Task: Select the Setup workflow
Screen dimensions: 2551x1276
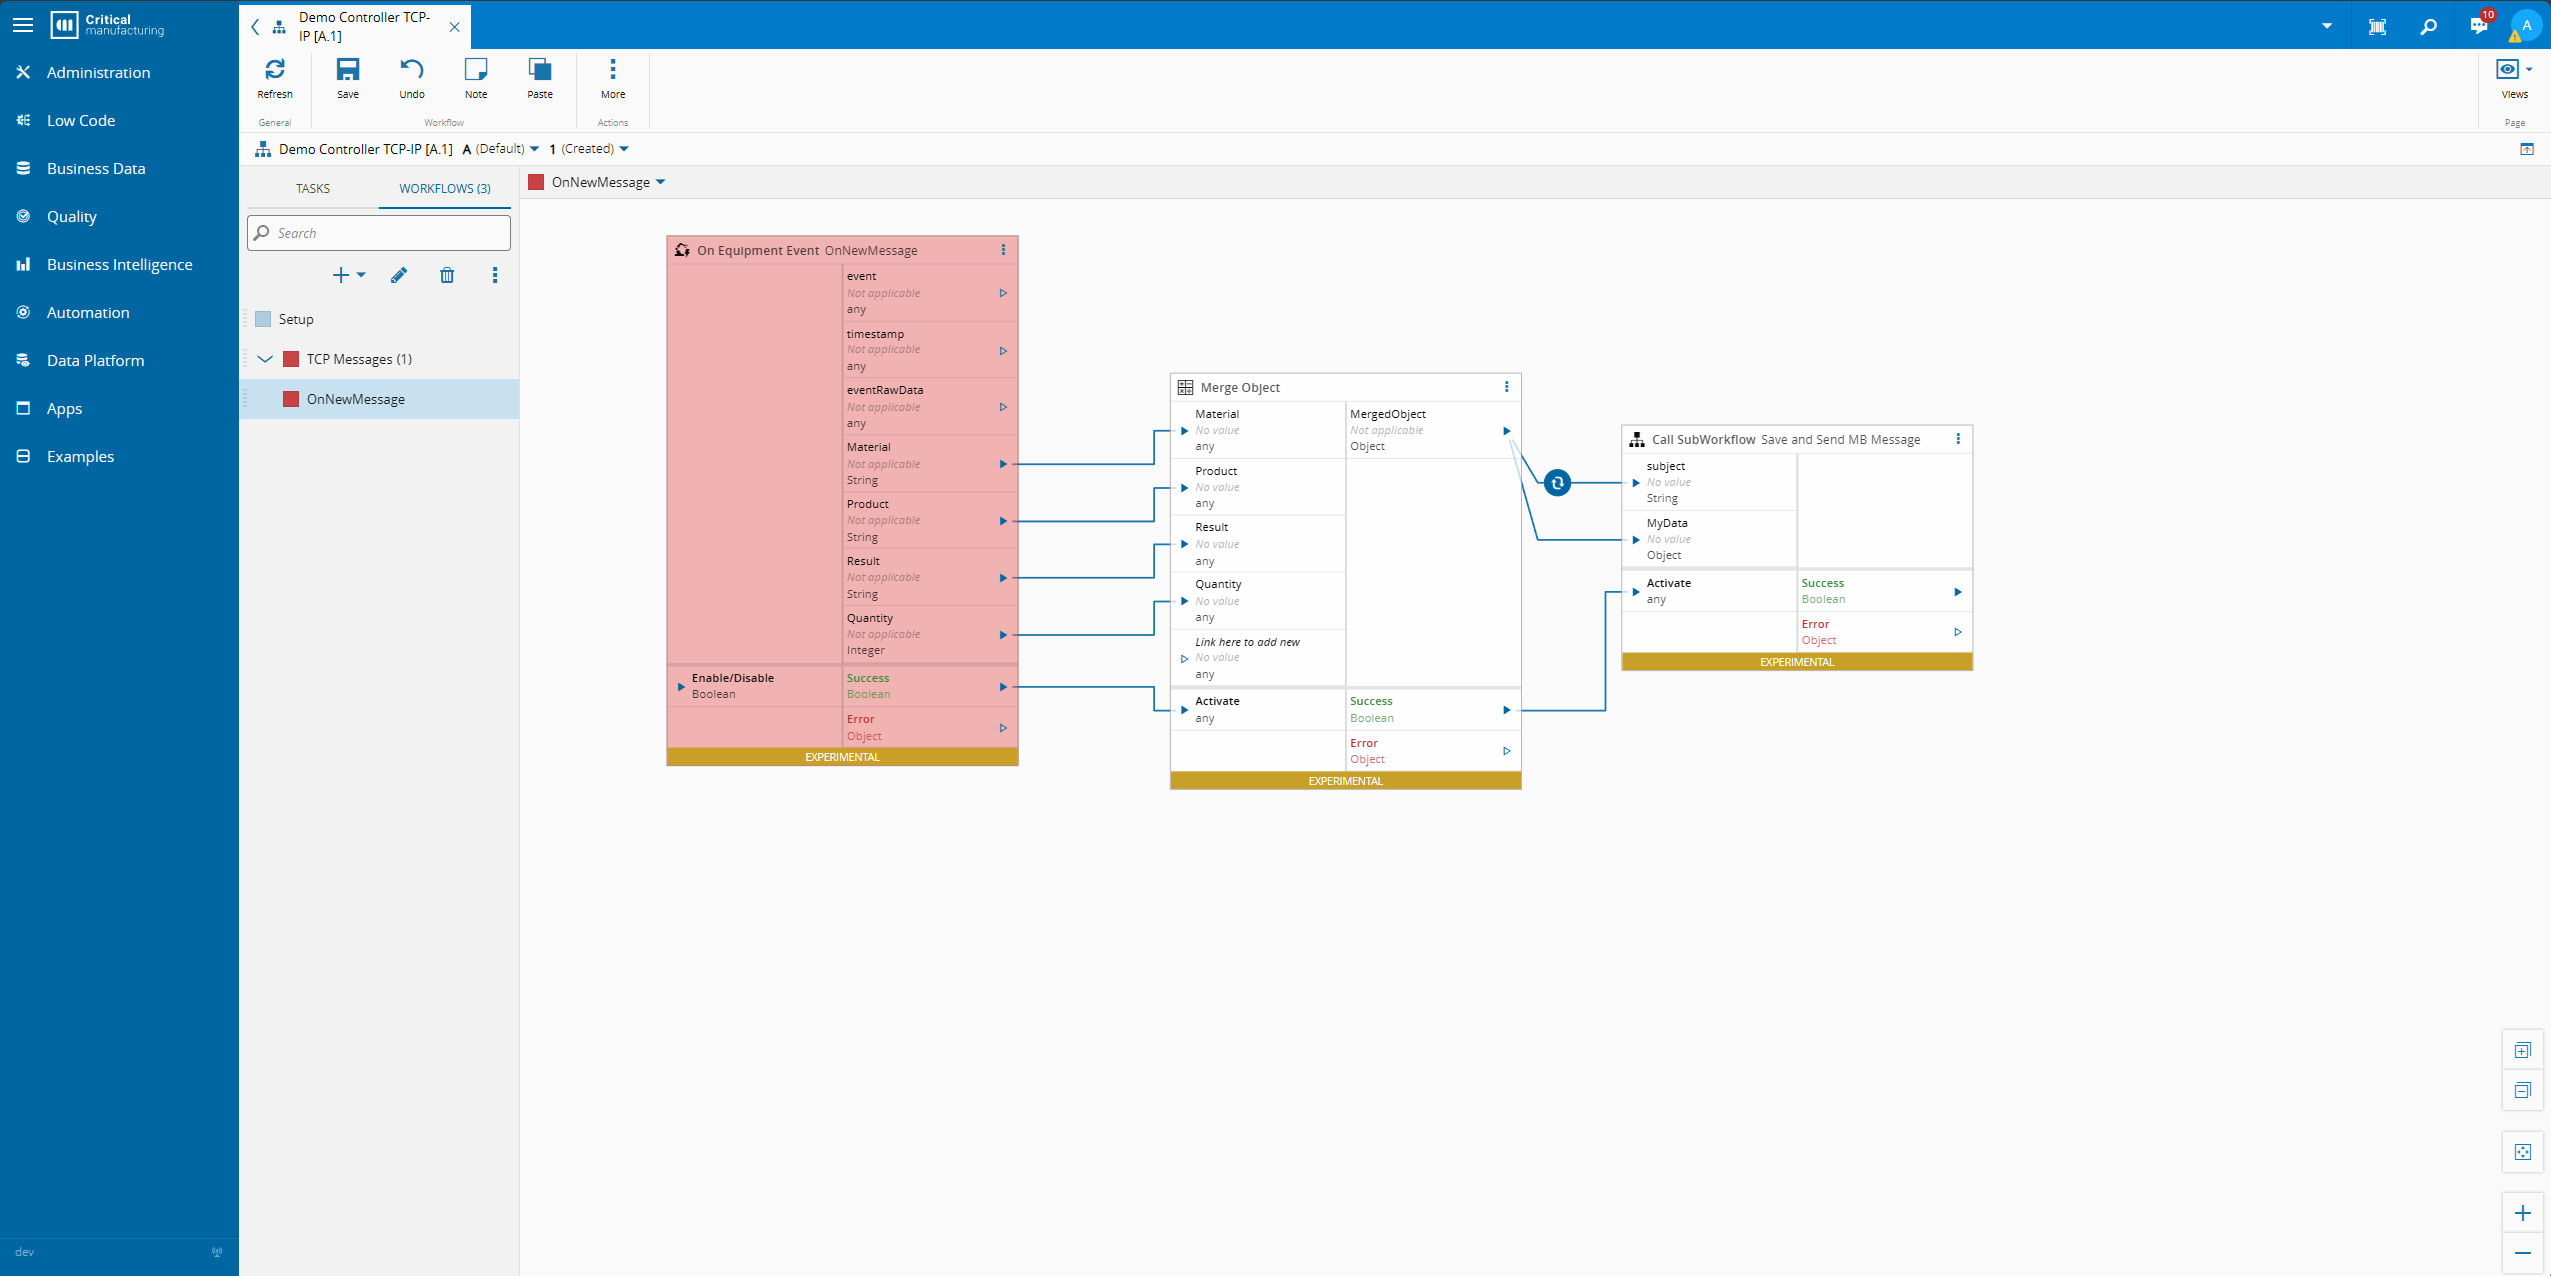Action: (379, 319)
